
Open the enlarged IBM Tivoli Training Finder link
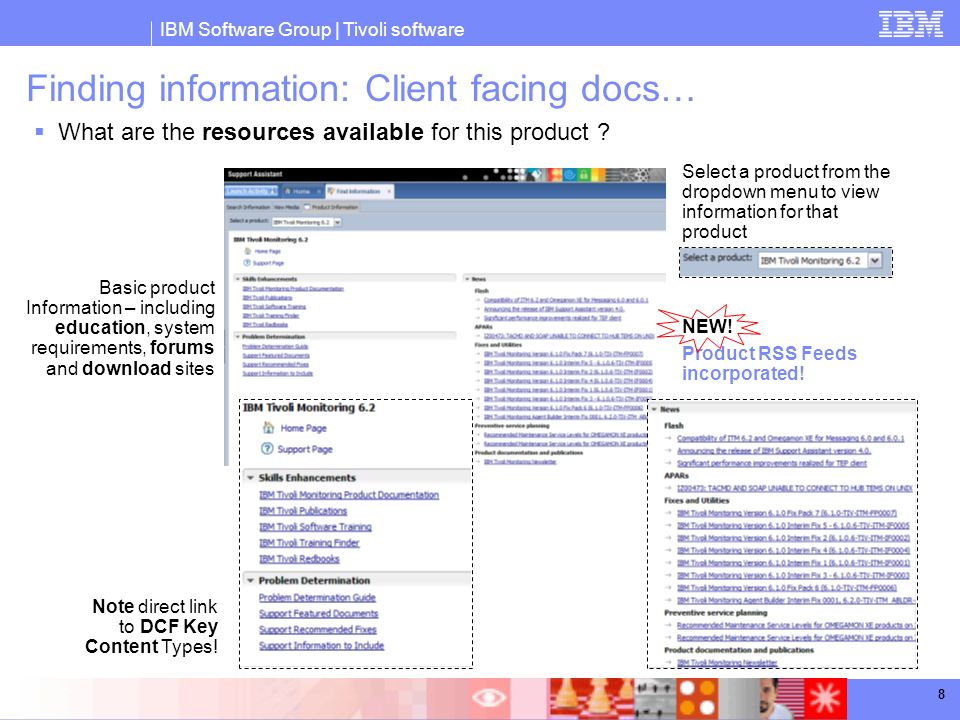click(309, 542)
